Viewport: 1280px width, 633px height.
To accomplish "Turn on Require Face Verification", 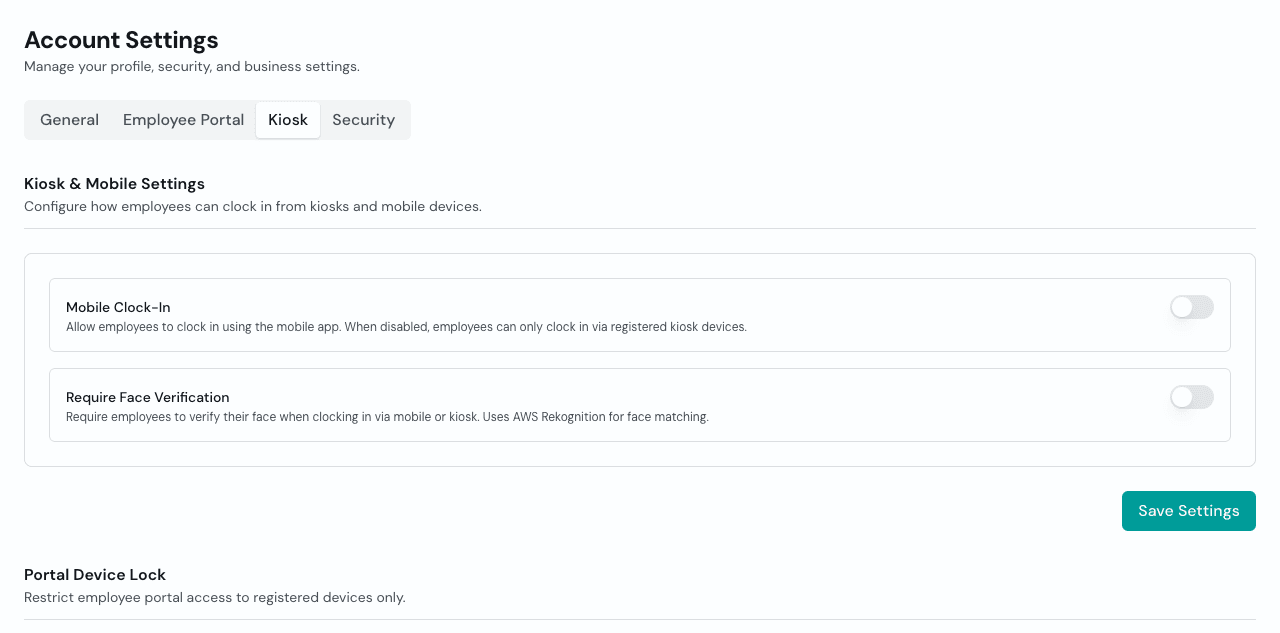I will pos(1191,397).
